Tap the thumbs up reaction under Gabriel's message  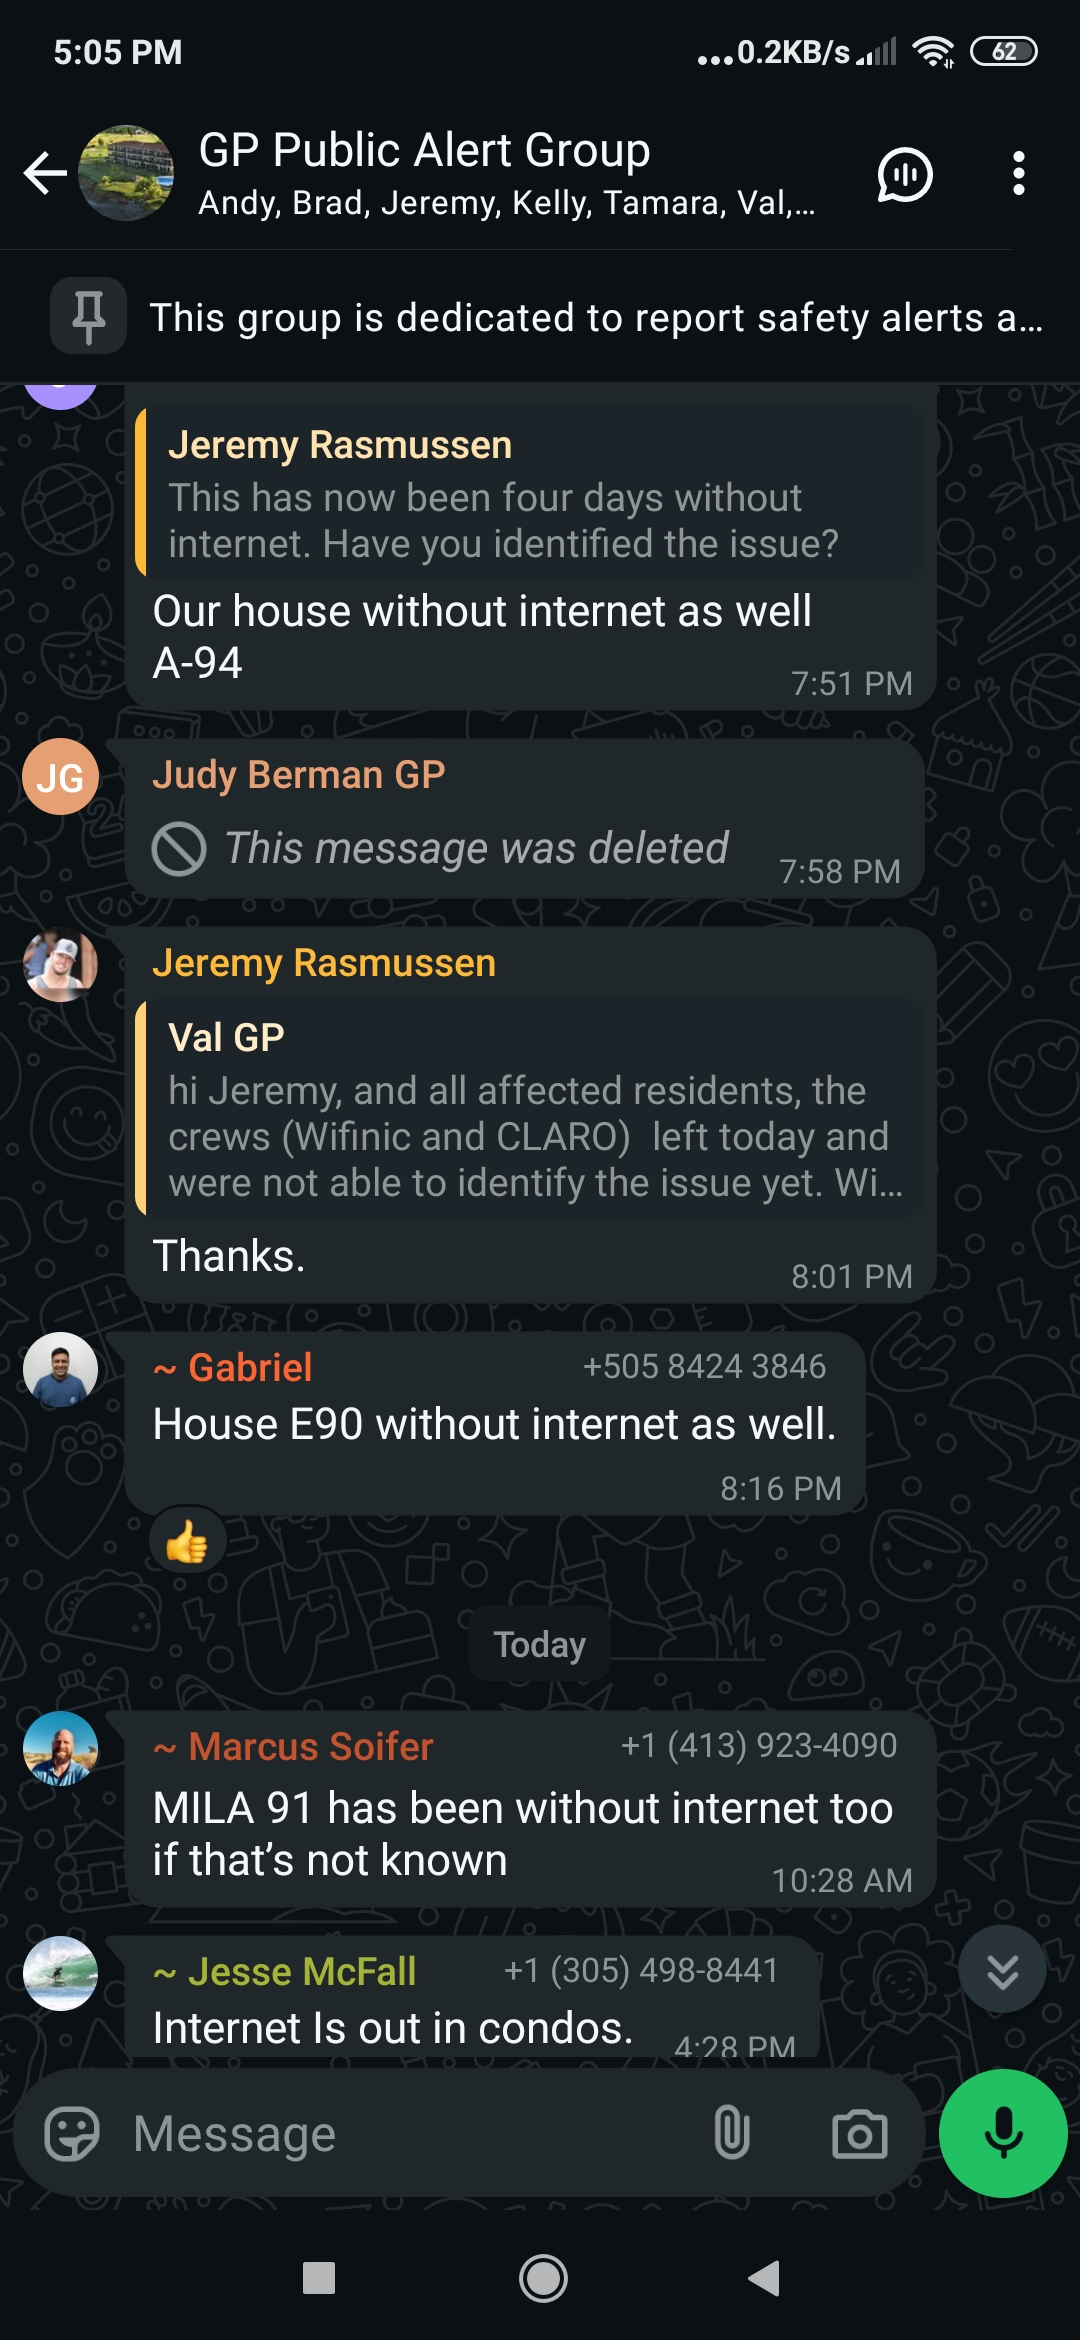coord(187,1541)
